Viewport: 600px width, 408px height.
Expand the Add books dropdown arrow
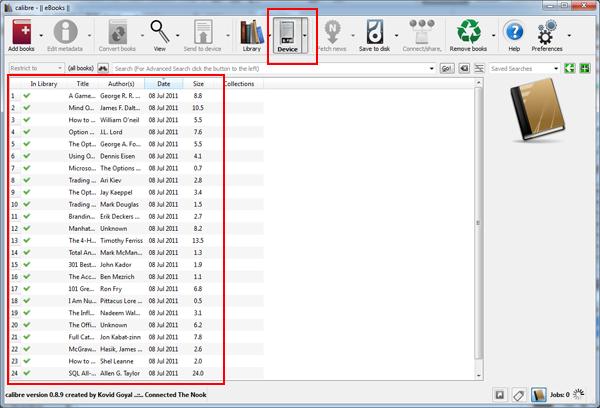click(41, 36)
